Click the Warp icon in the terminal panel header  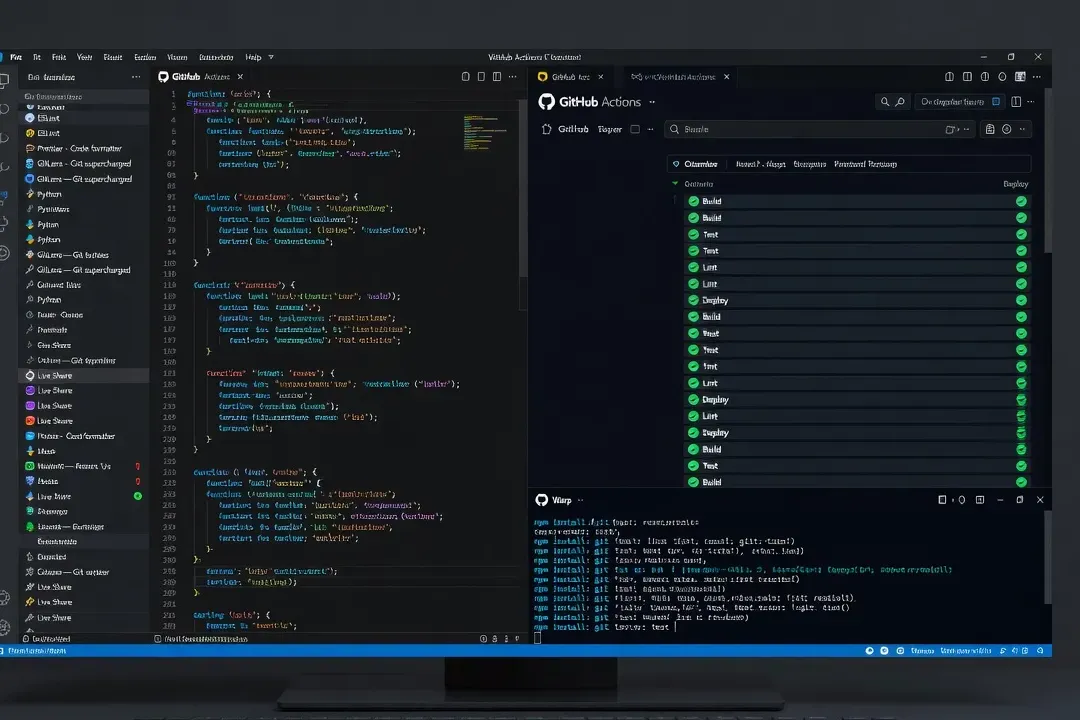coord(541,500)
